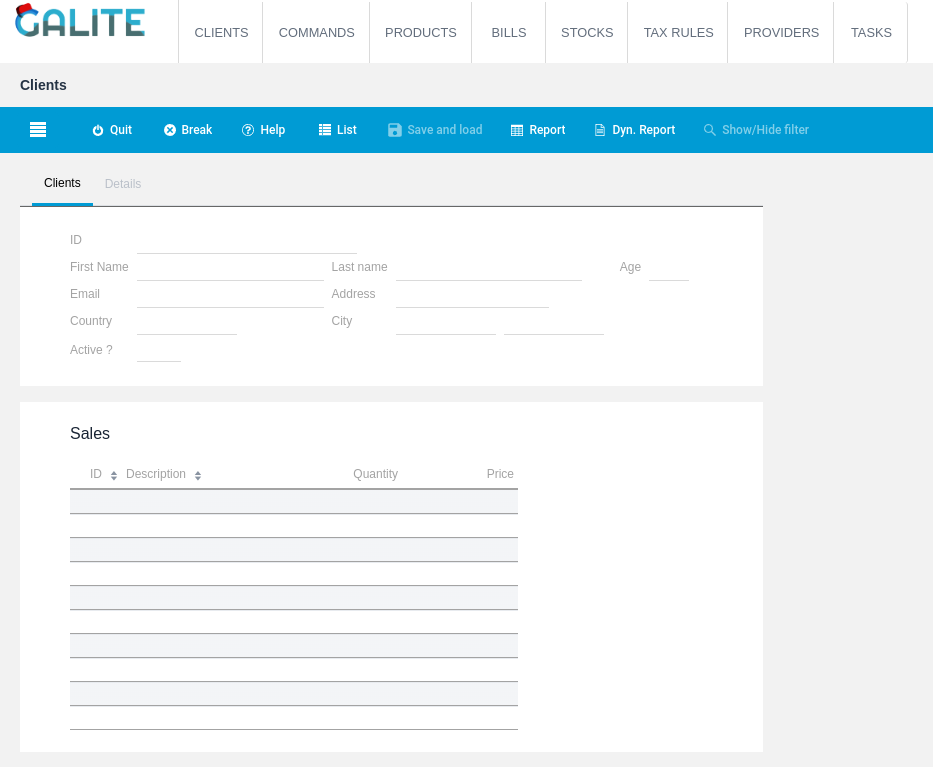
Task: Click the Address input field
Action: (x=472, y=295)
